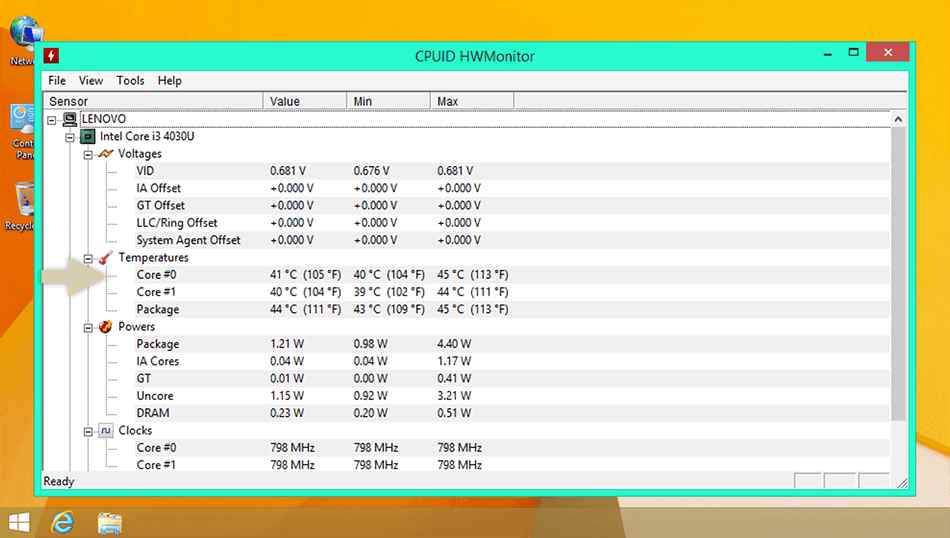Launch Internet Explorer from the taskbar

[x=62, y=522]
